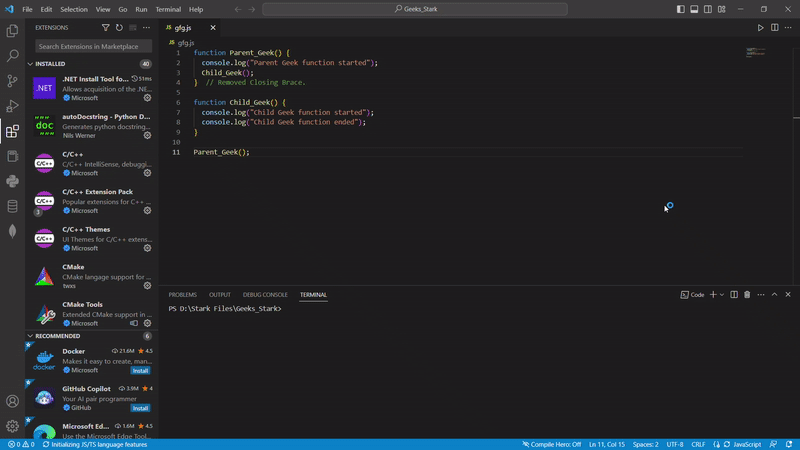800x450 pixels.
Task: Switch to the OUTPUT tab
Action: pos(220,295)
